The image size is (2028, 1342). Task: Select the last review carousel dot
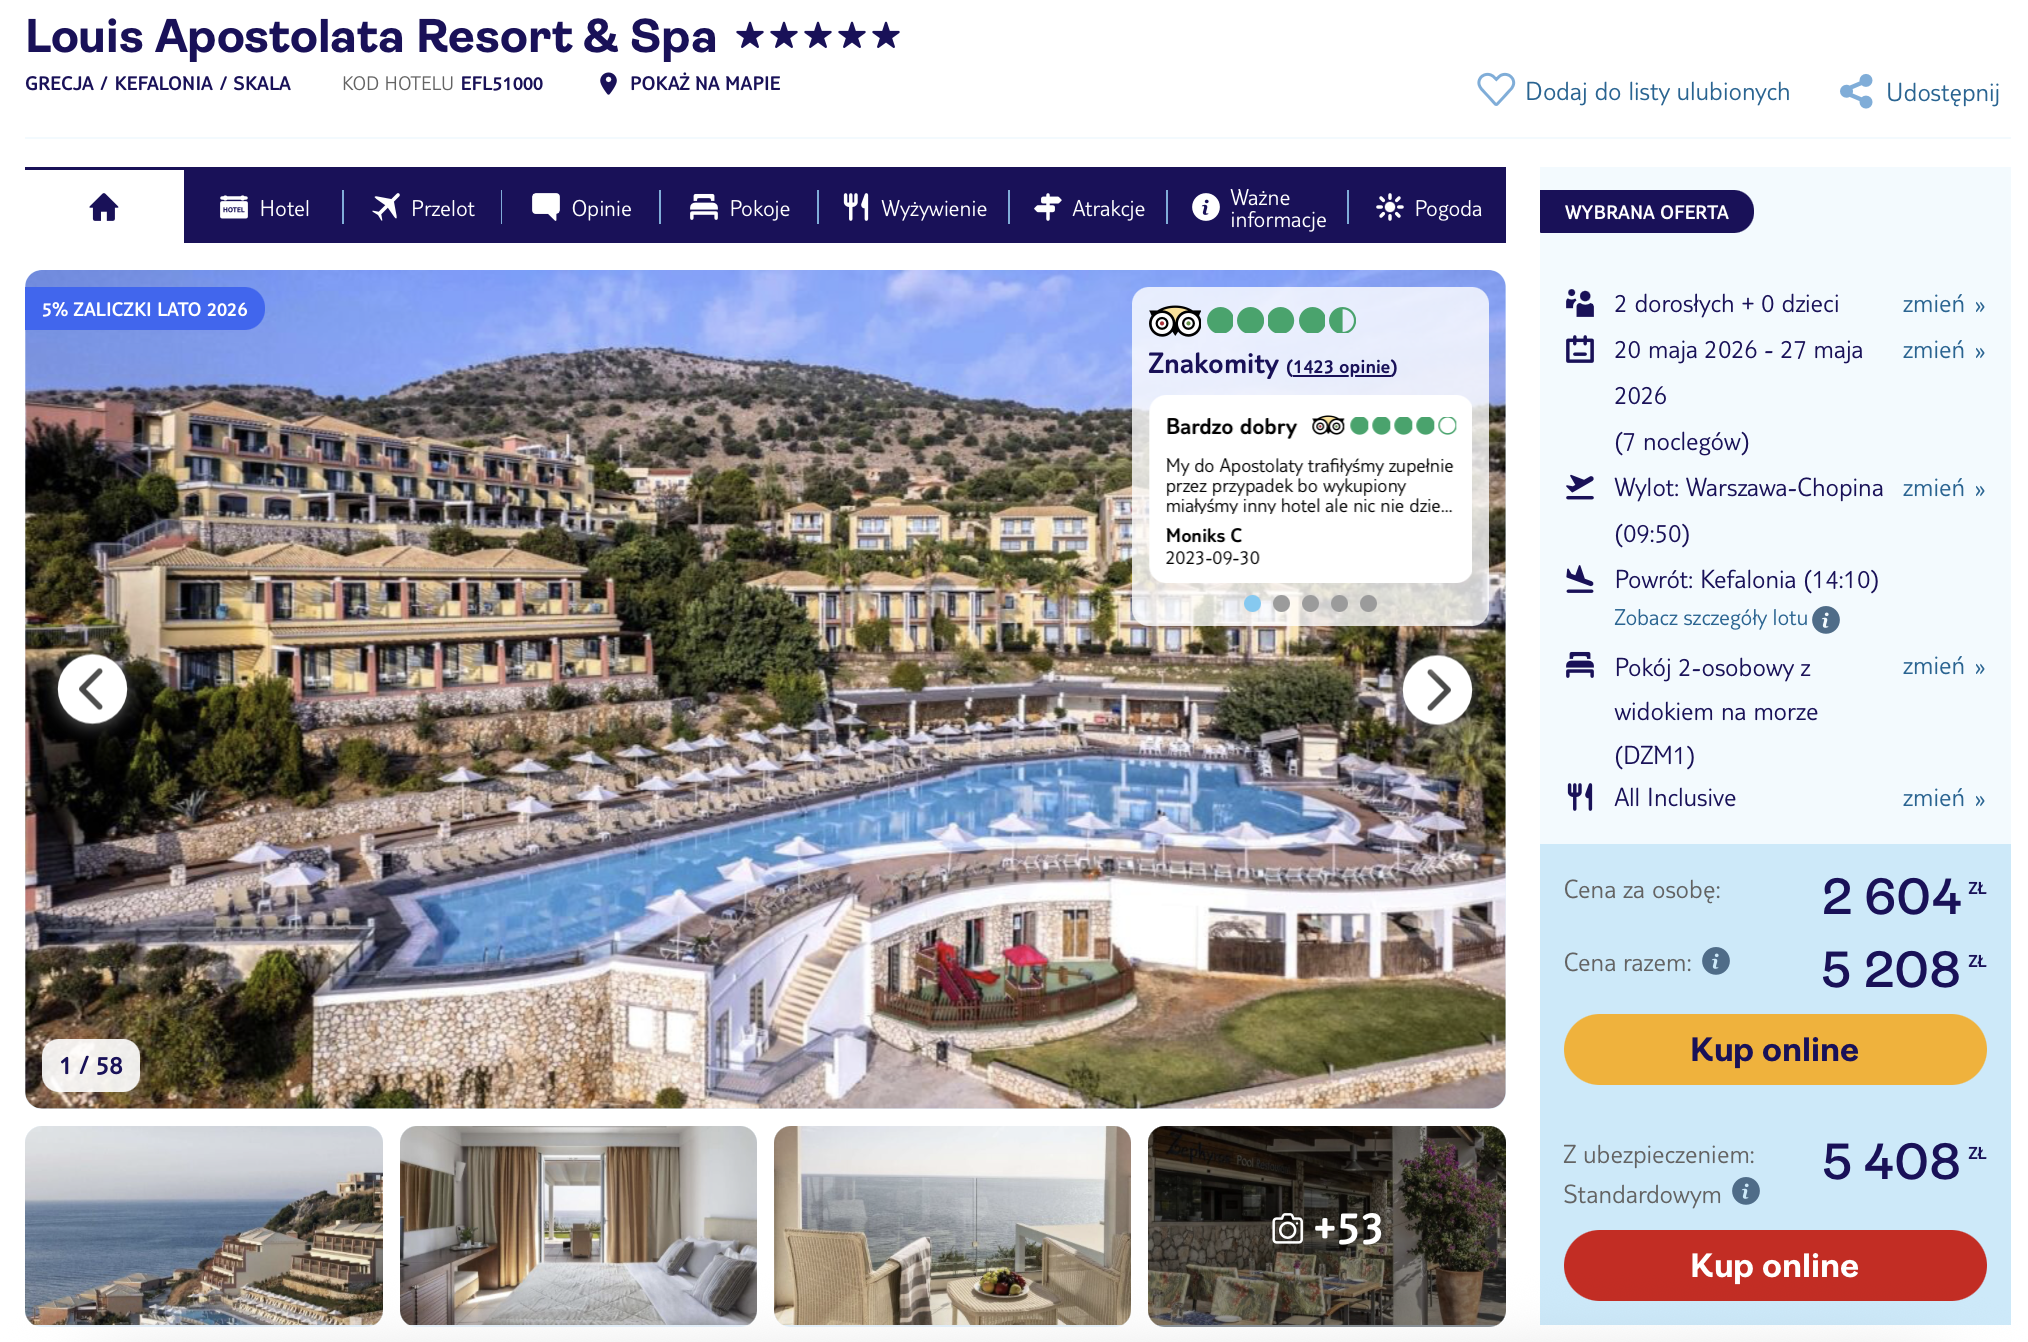click(1368, 603)
